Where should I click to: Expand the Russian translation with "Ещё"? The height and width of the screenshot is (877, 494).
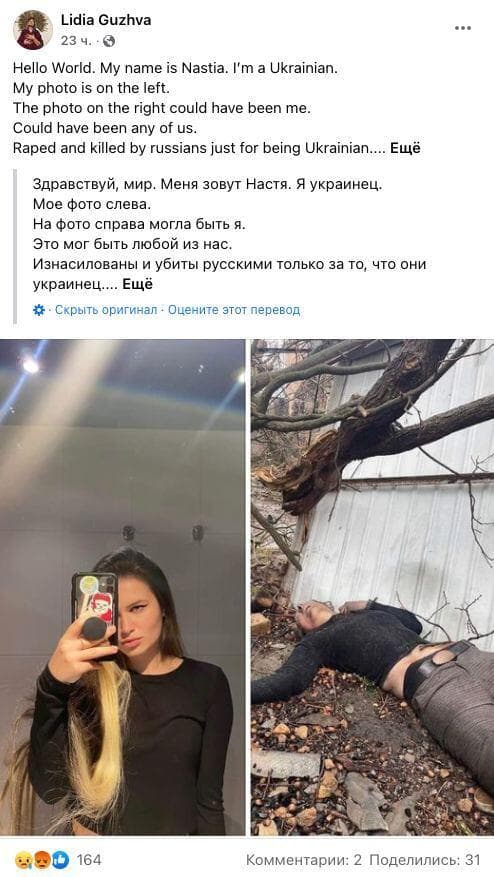coord(138,284)
